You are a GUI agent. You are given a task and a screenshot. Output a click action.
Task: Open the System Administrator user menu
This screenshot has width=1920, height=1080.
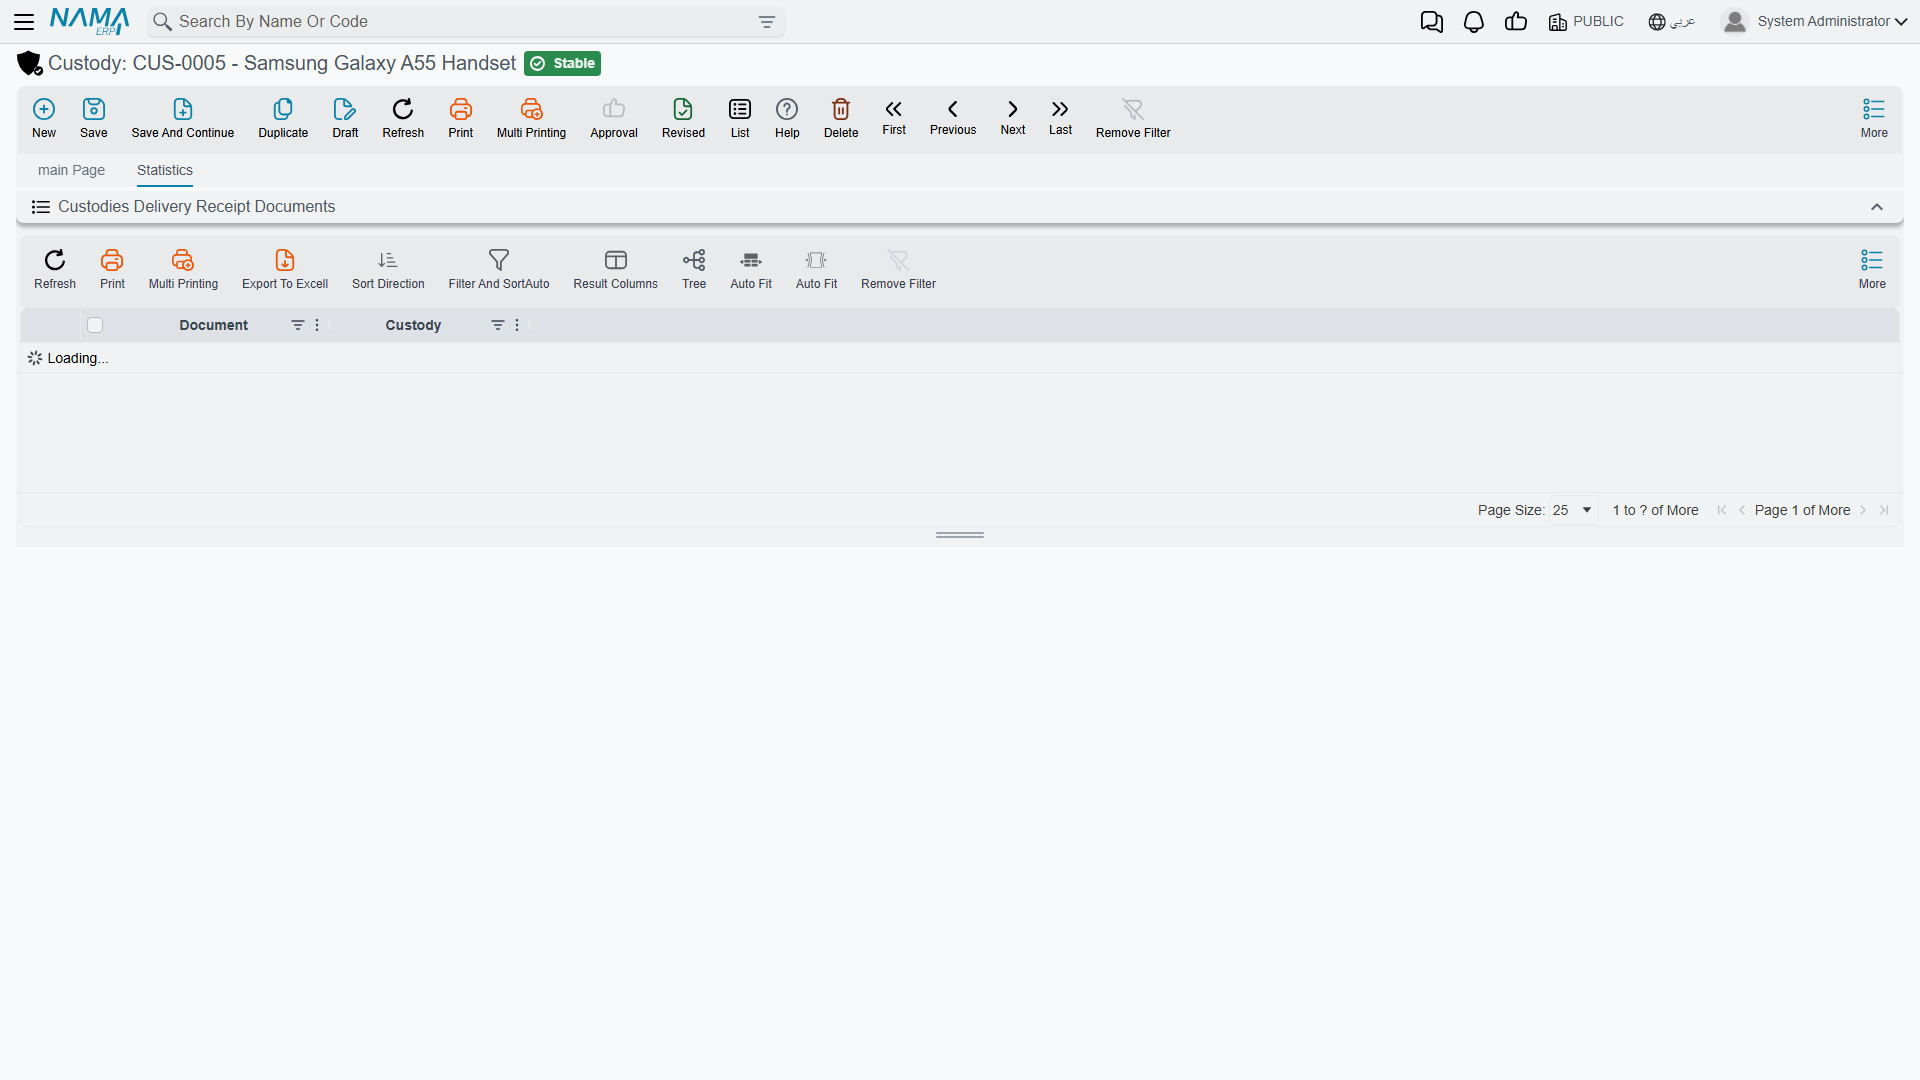coord(1815,21)
